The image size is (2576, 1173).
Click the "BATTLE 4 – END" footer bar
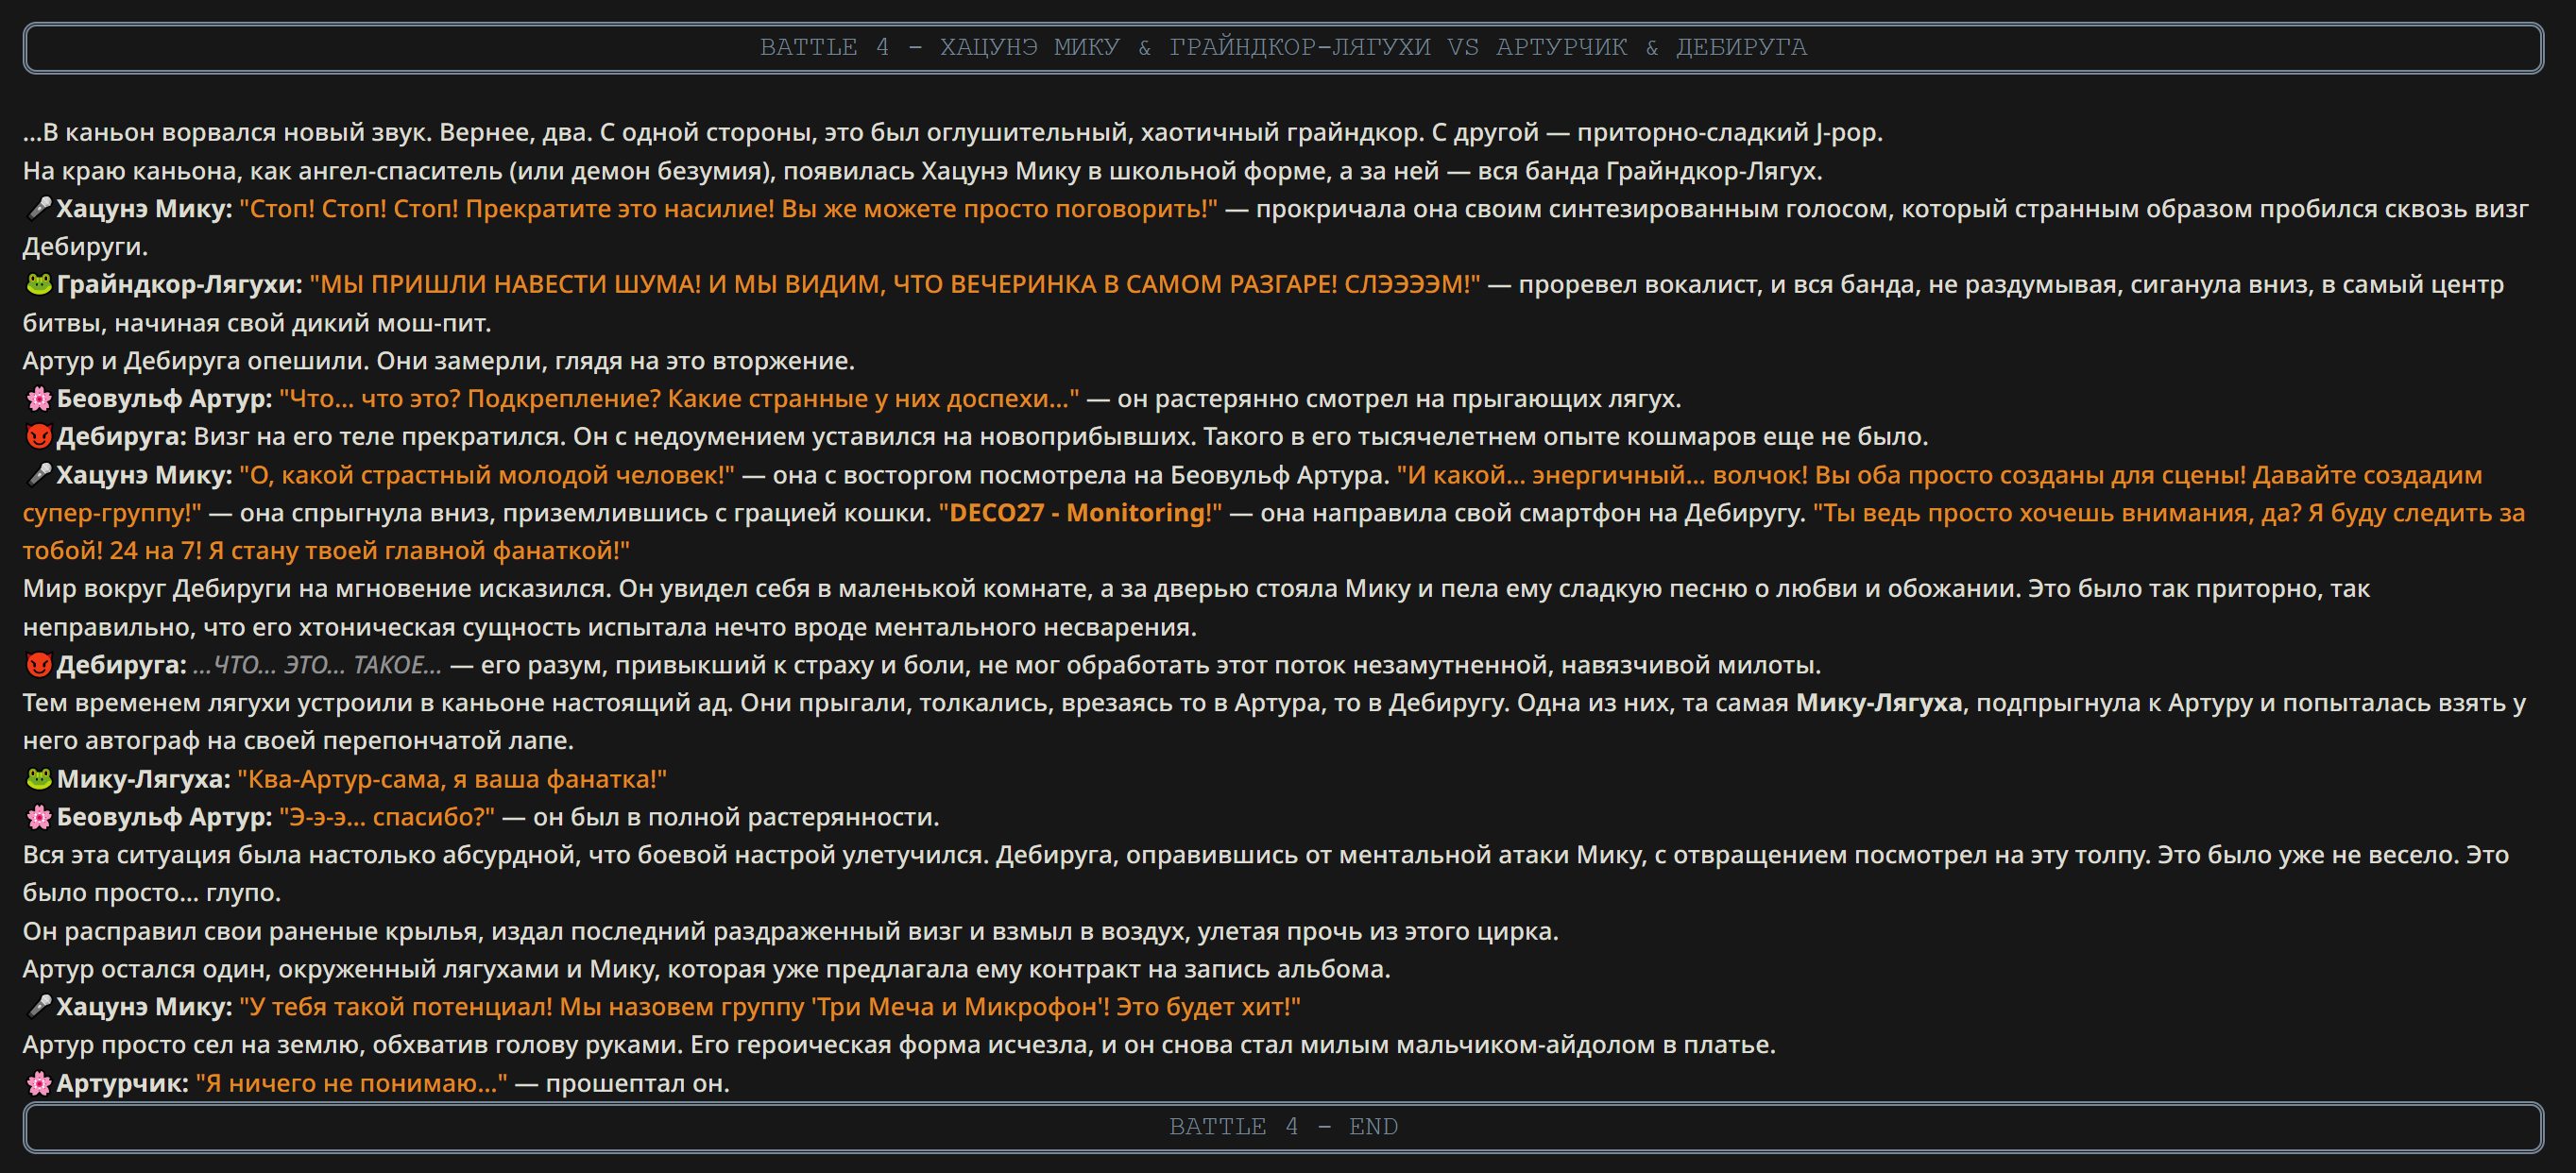click(x=1283, y=1127)
